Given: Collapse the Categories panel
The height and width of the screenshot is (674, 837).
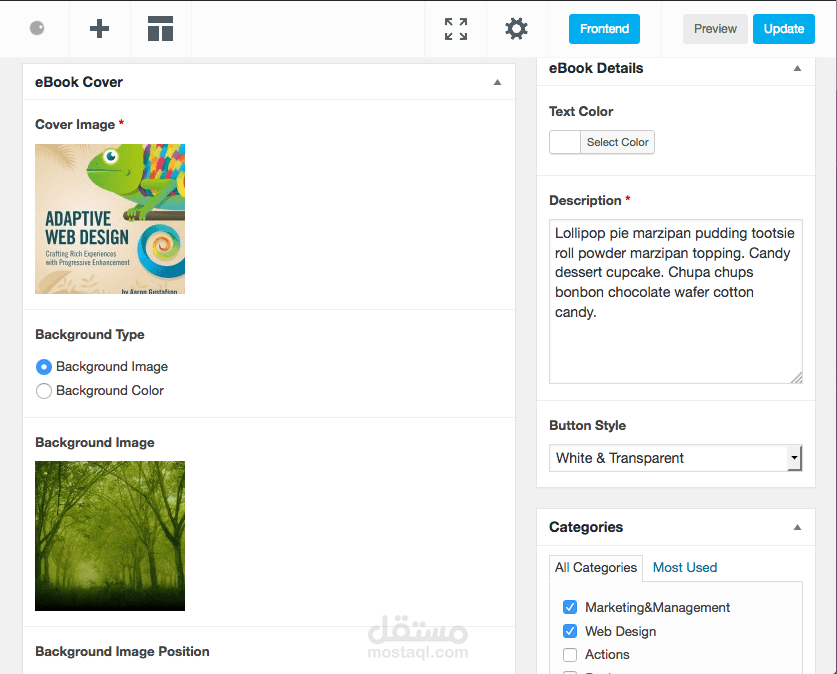Looking at the screenshot, I should (797, 527).
